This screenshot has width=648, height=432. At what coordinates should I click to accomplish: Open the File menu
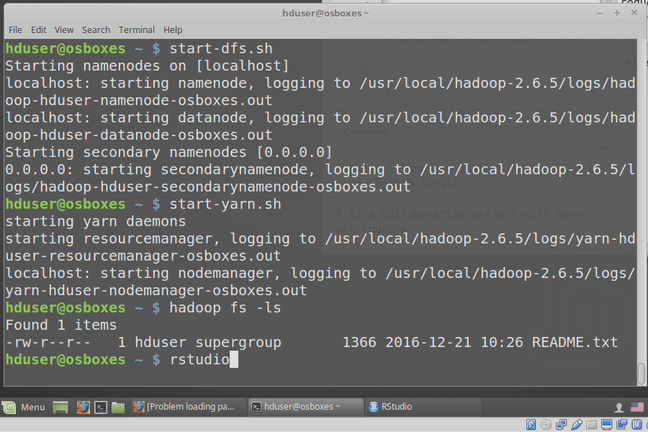point(15,30)
